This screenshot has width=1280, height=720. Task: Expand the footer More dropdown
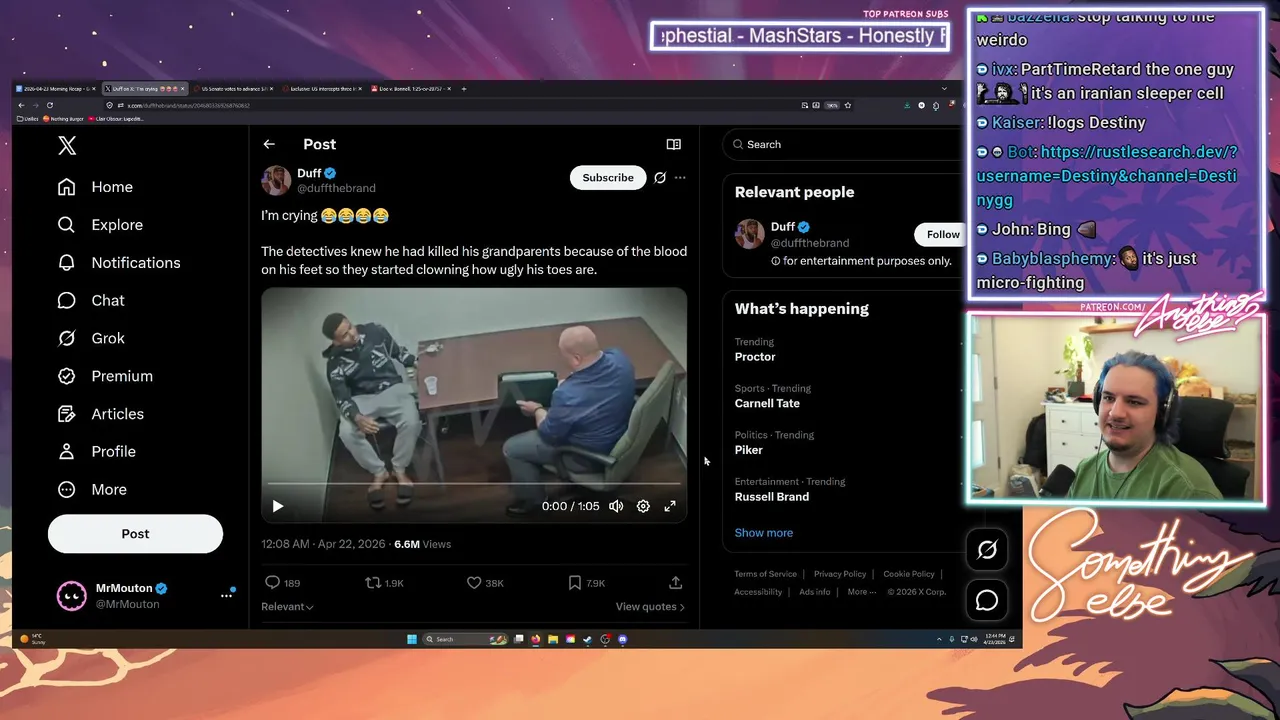click(861, 592)
